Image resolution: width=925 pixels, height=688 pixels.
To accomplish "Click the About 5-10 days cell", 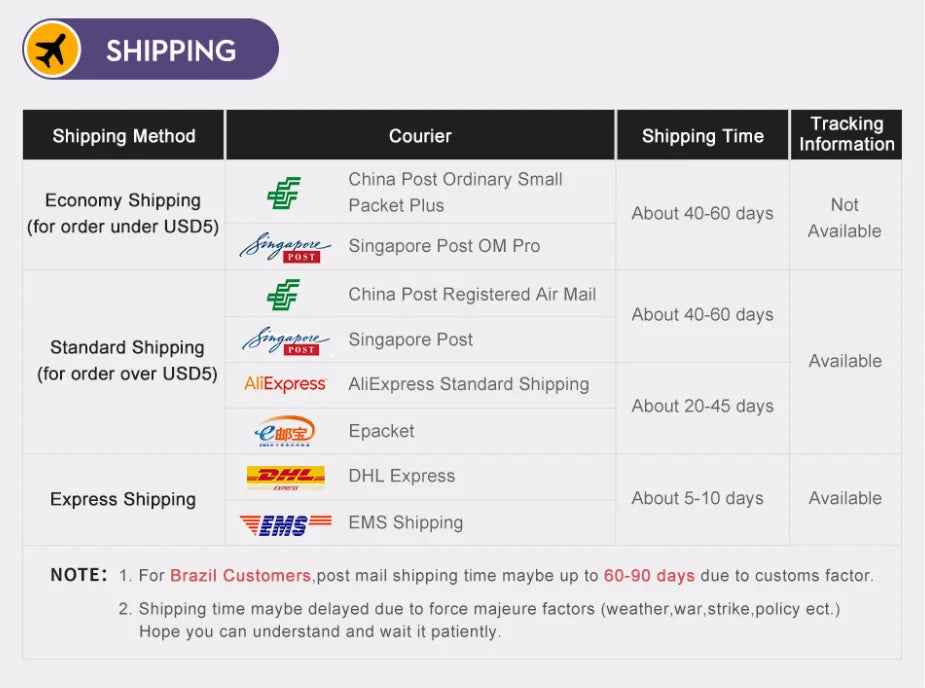I will 697,498.
